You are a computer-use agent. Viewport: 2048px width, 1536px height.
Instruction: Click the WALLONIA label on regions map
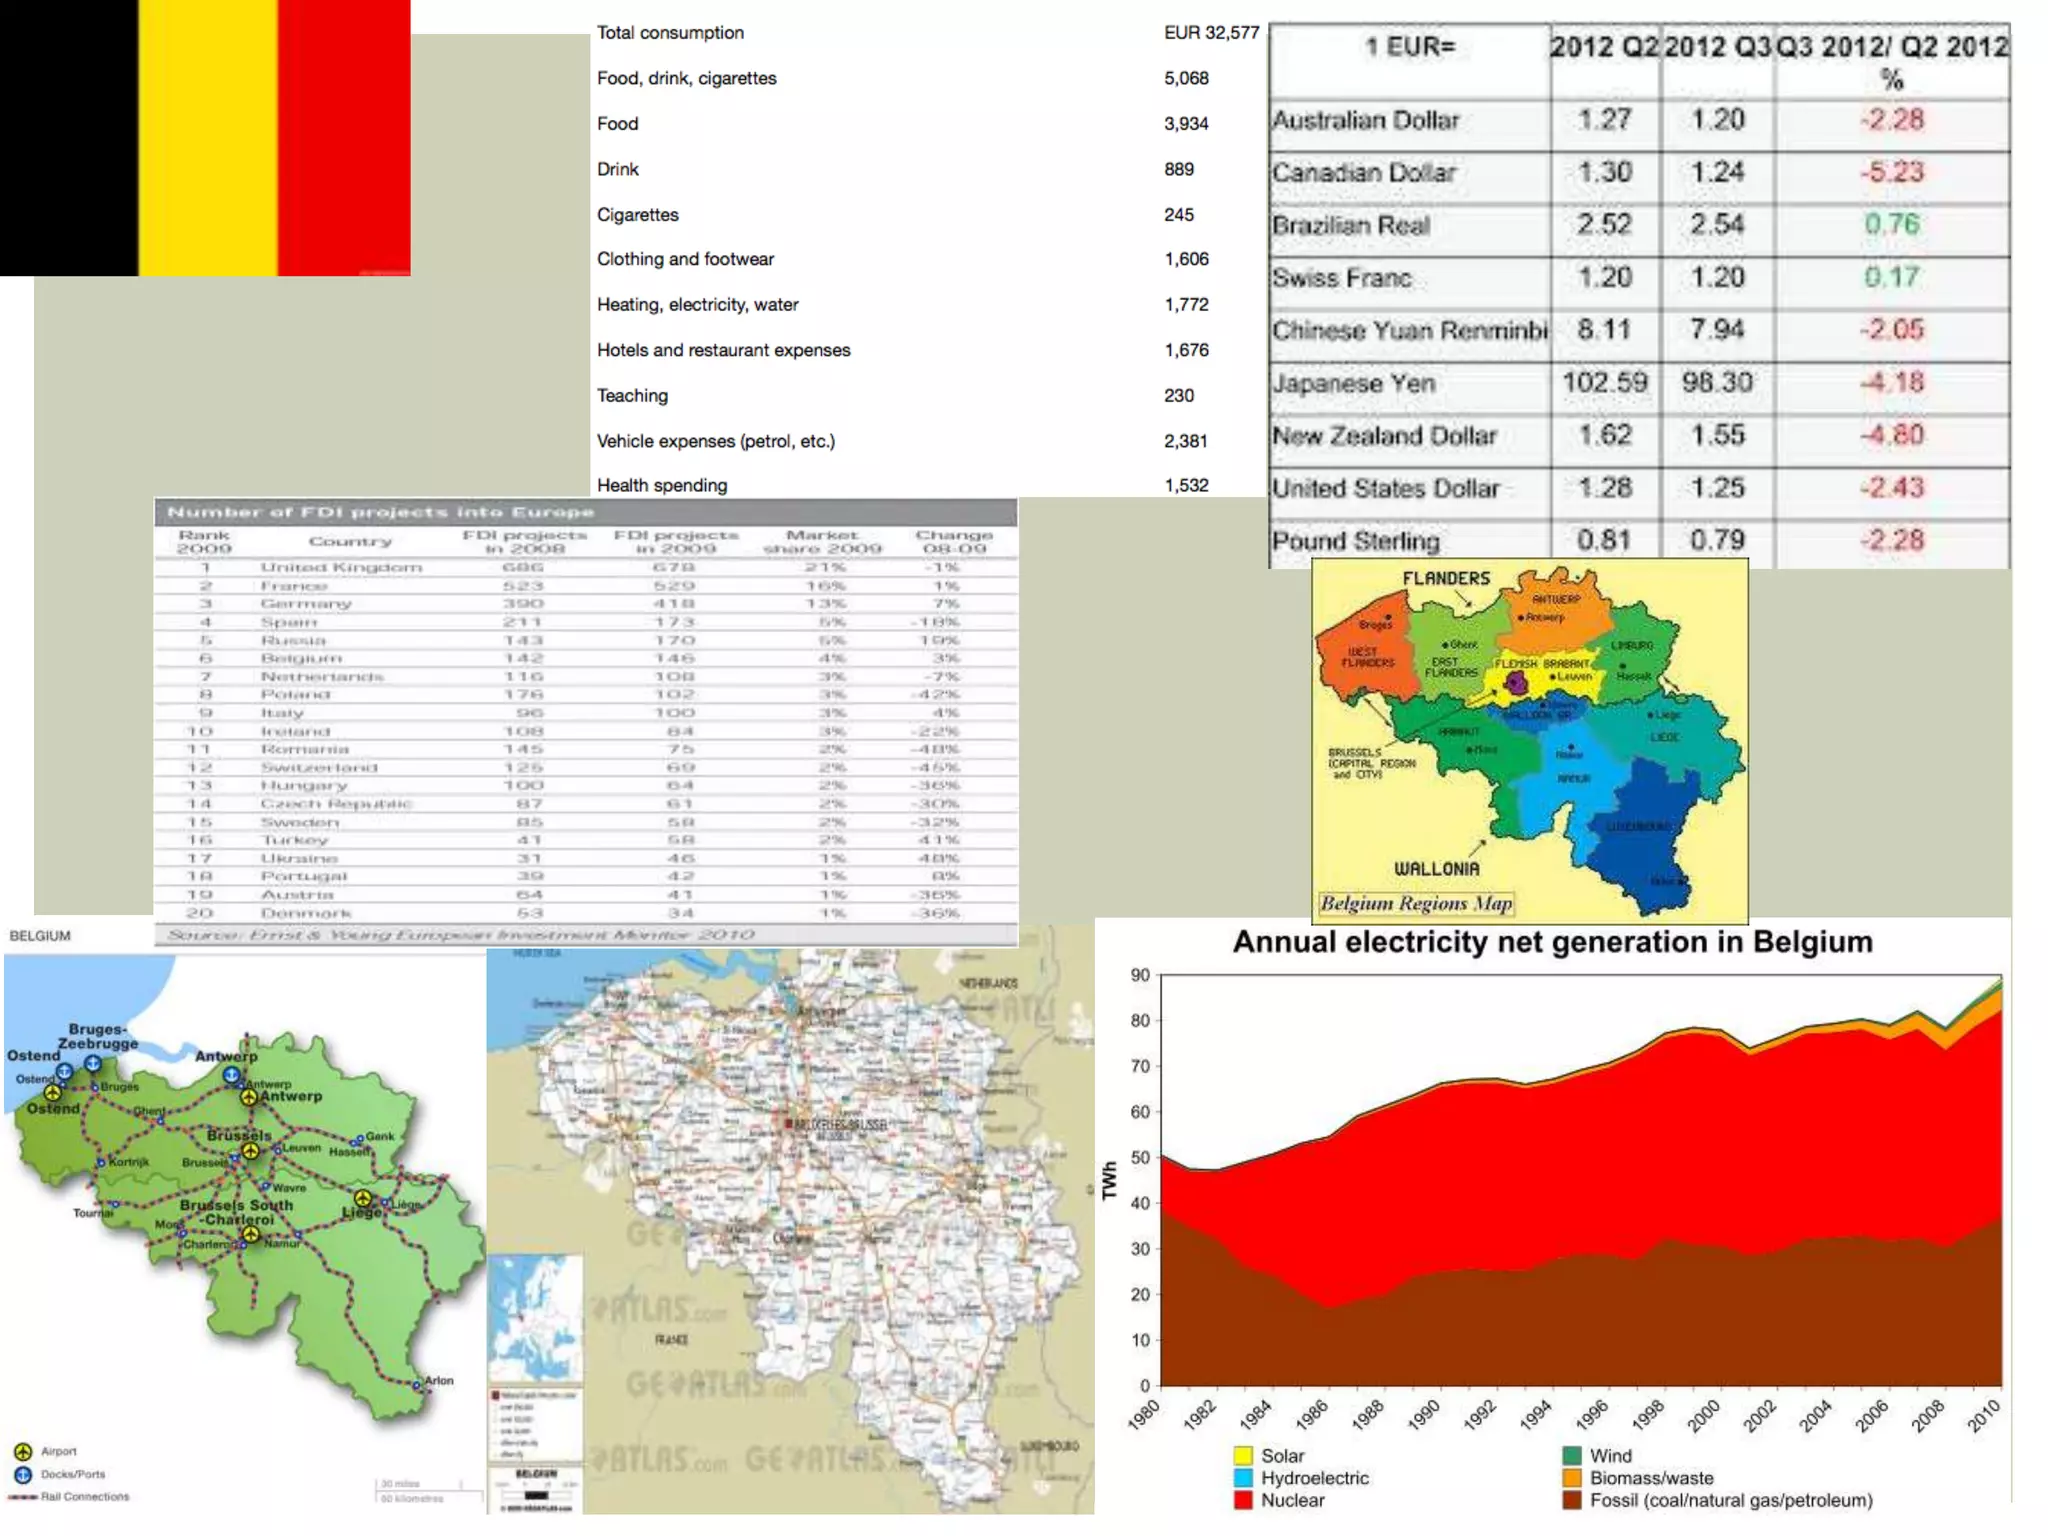point(1436,869)
